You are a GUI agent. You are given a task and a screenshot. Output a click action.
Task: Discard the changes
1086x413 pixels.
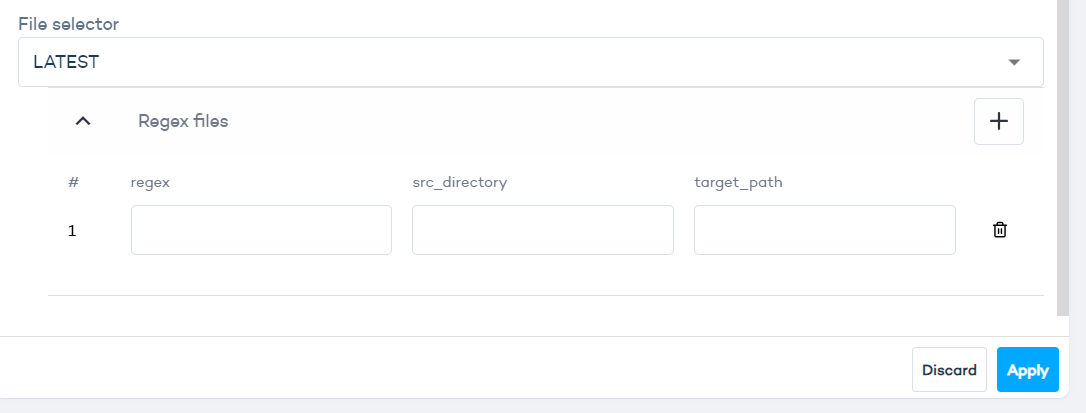click(949, 370)
